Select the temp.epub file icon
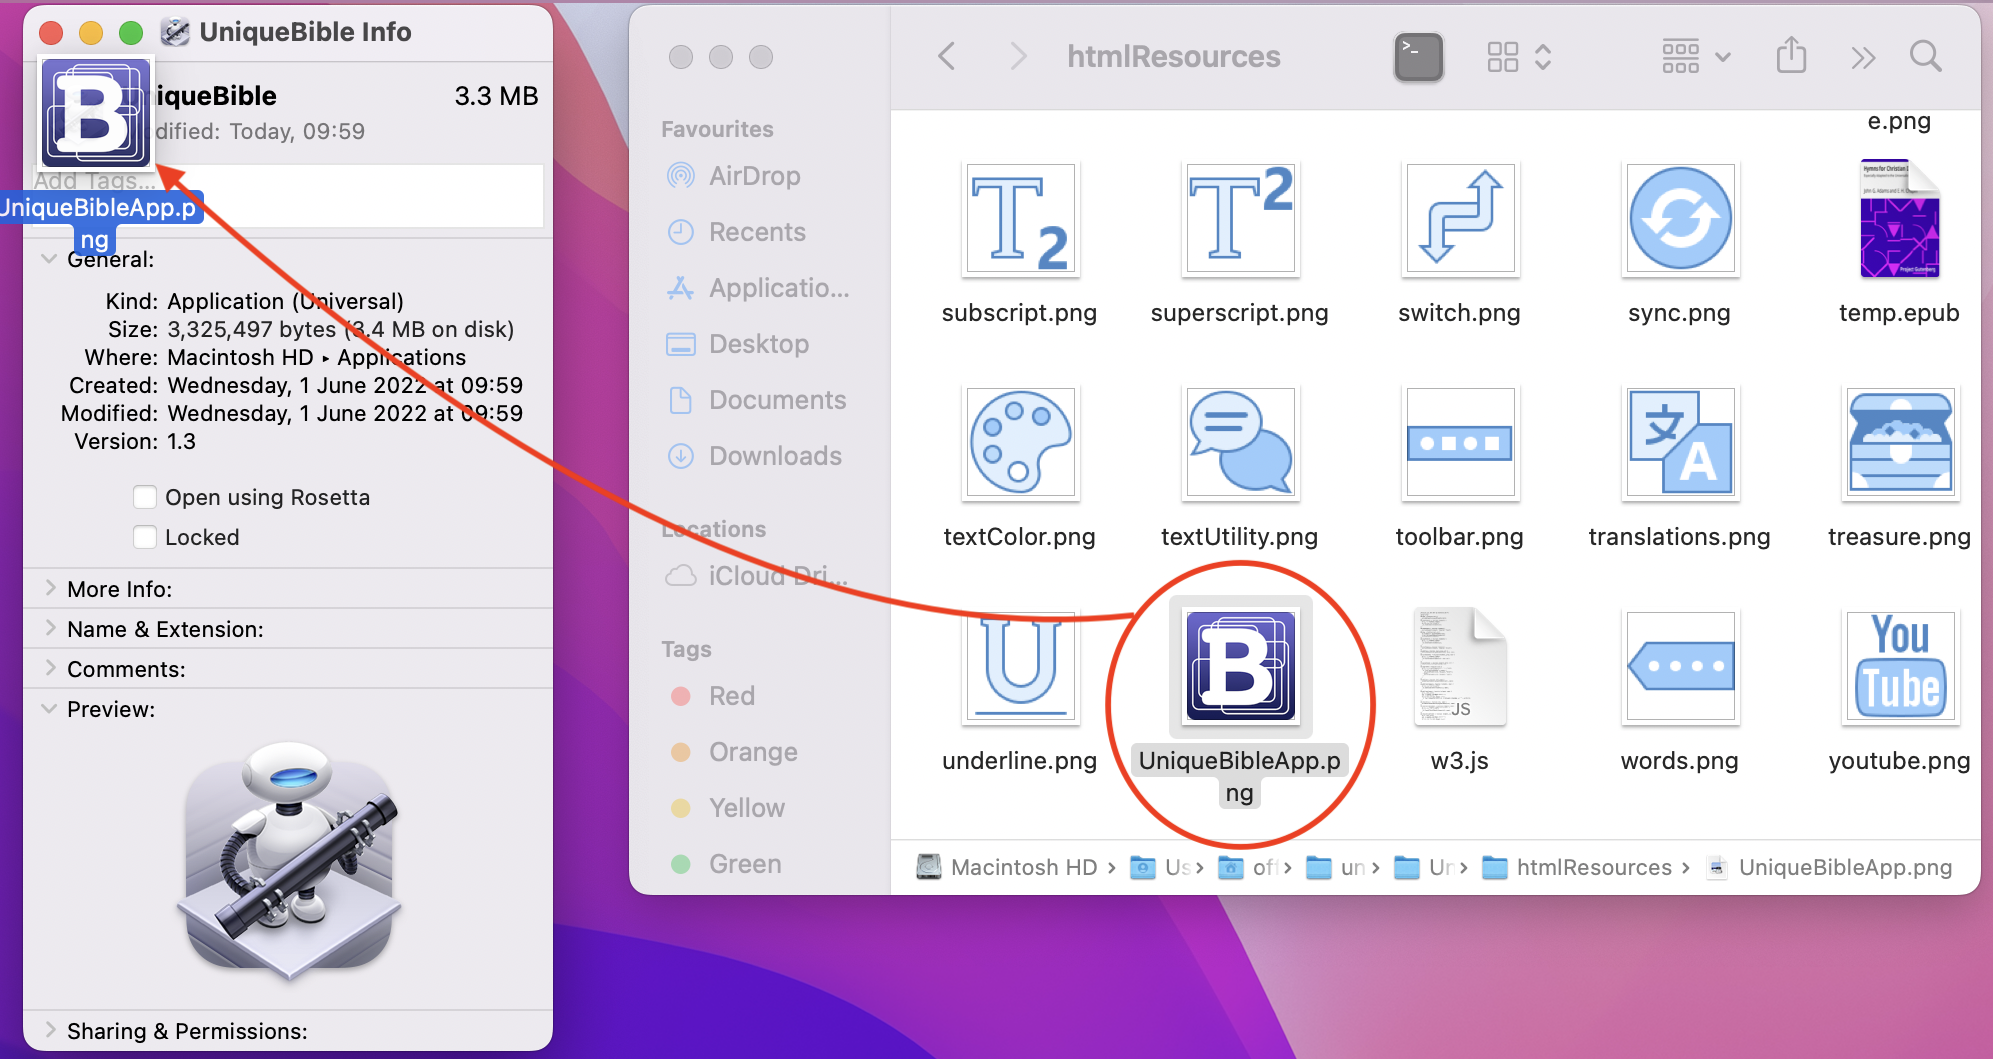Screen dimensions: 1993x1059 click(x=1900, y=218)
